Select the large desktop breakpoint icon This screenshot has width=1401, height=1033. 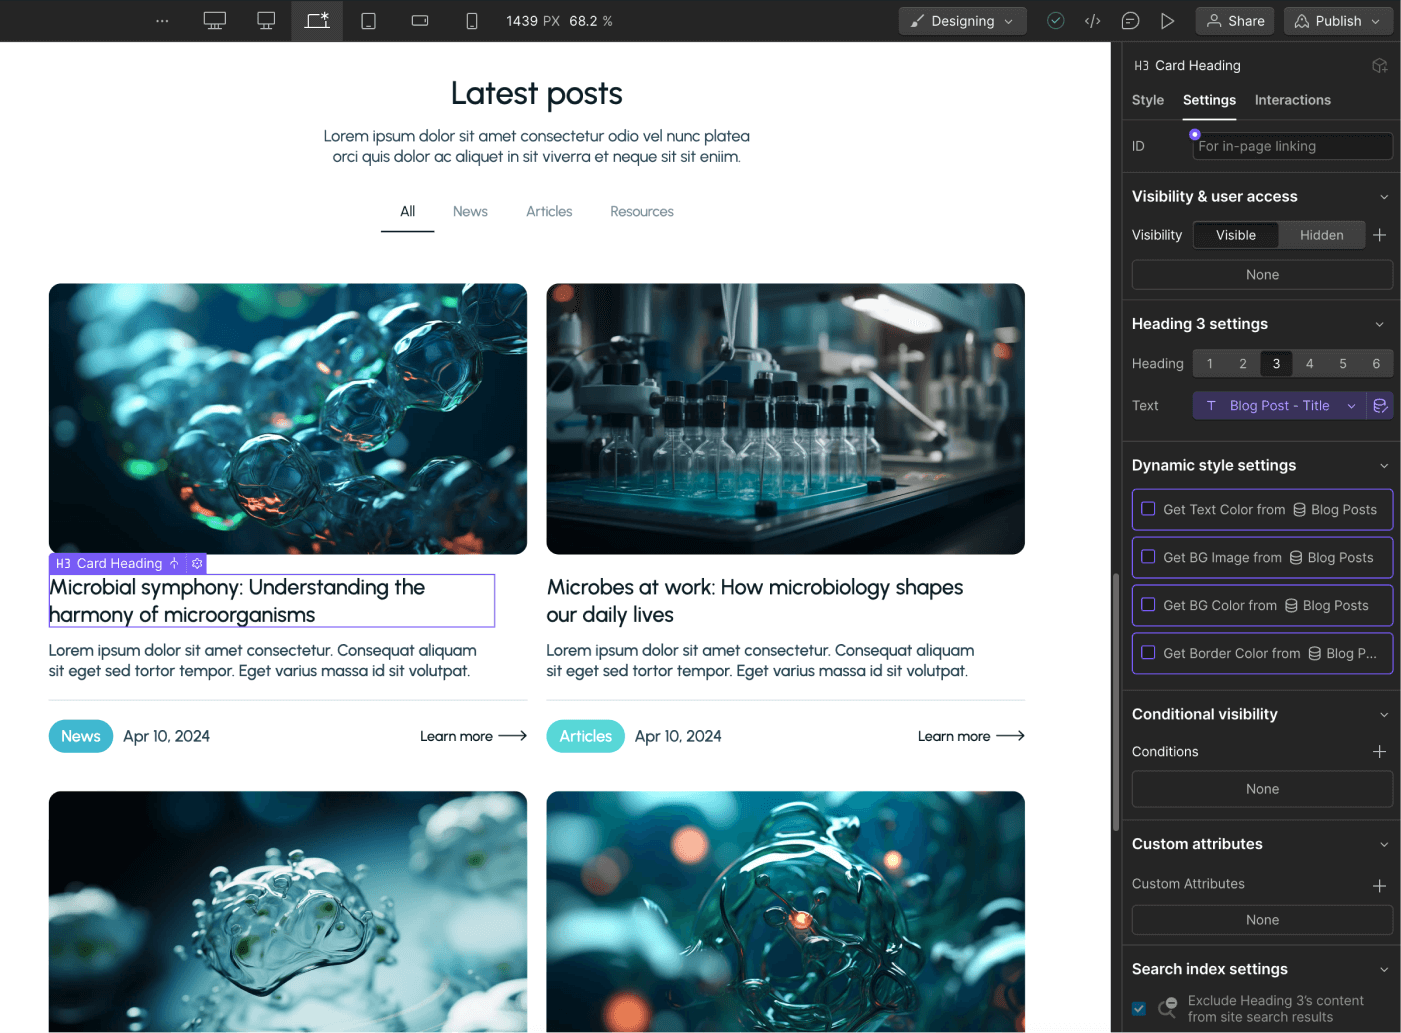coord(214,20)
